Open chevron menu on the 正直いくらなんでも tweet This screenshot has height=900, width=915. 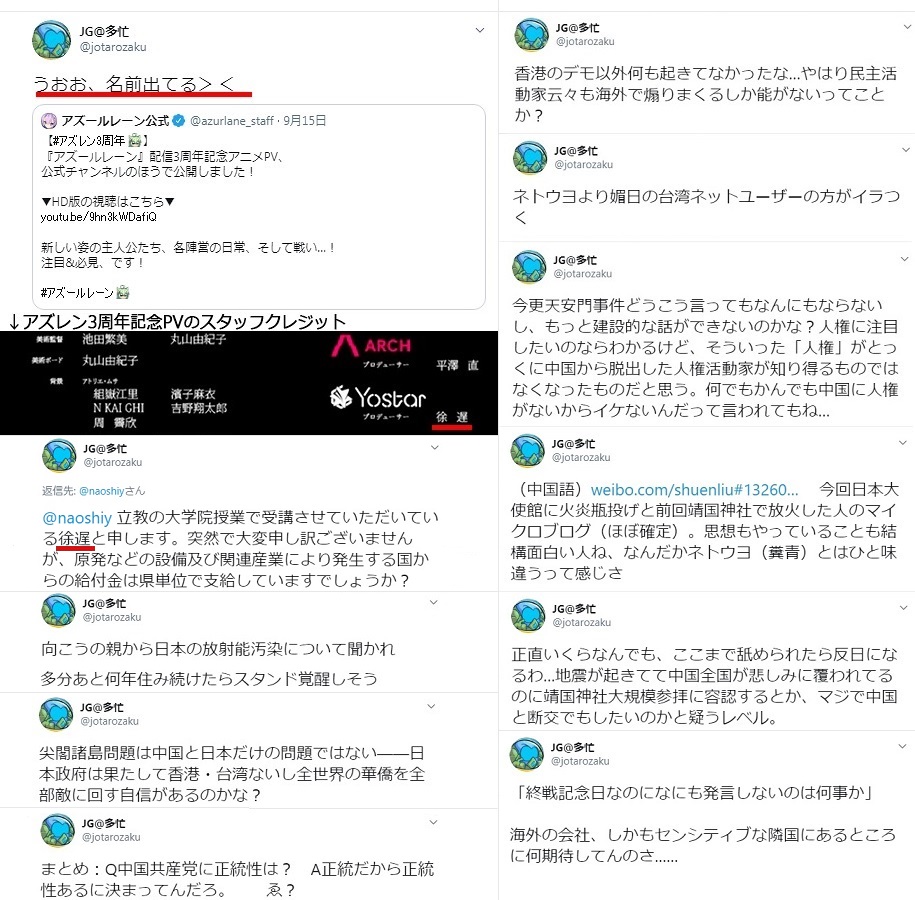903,608
